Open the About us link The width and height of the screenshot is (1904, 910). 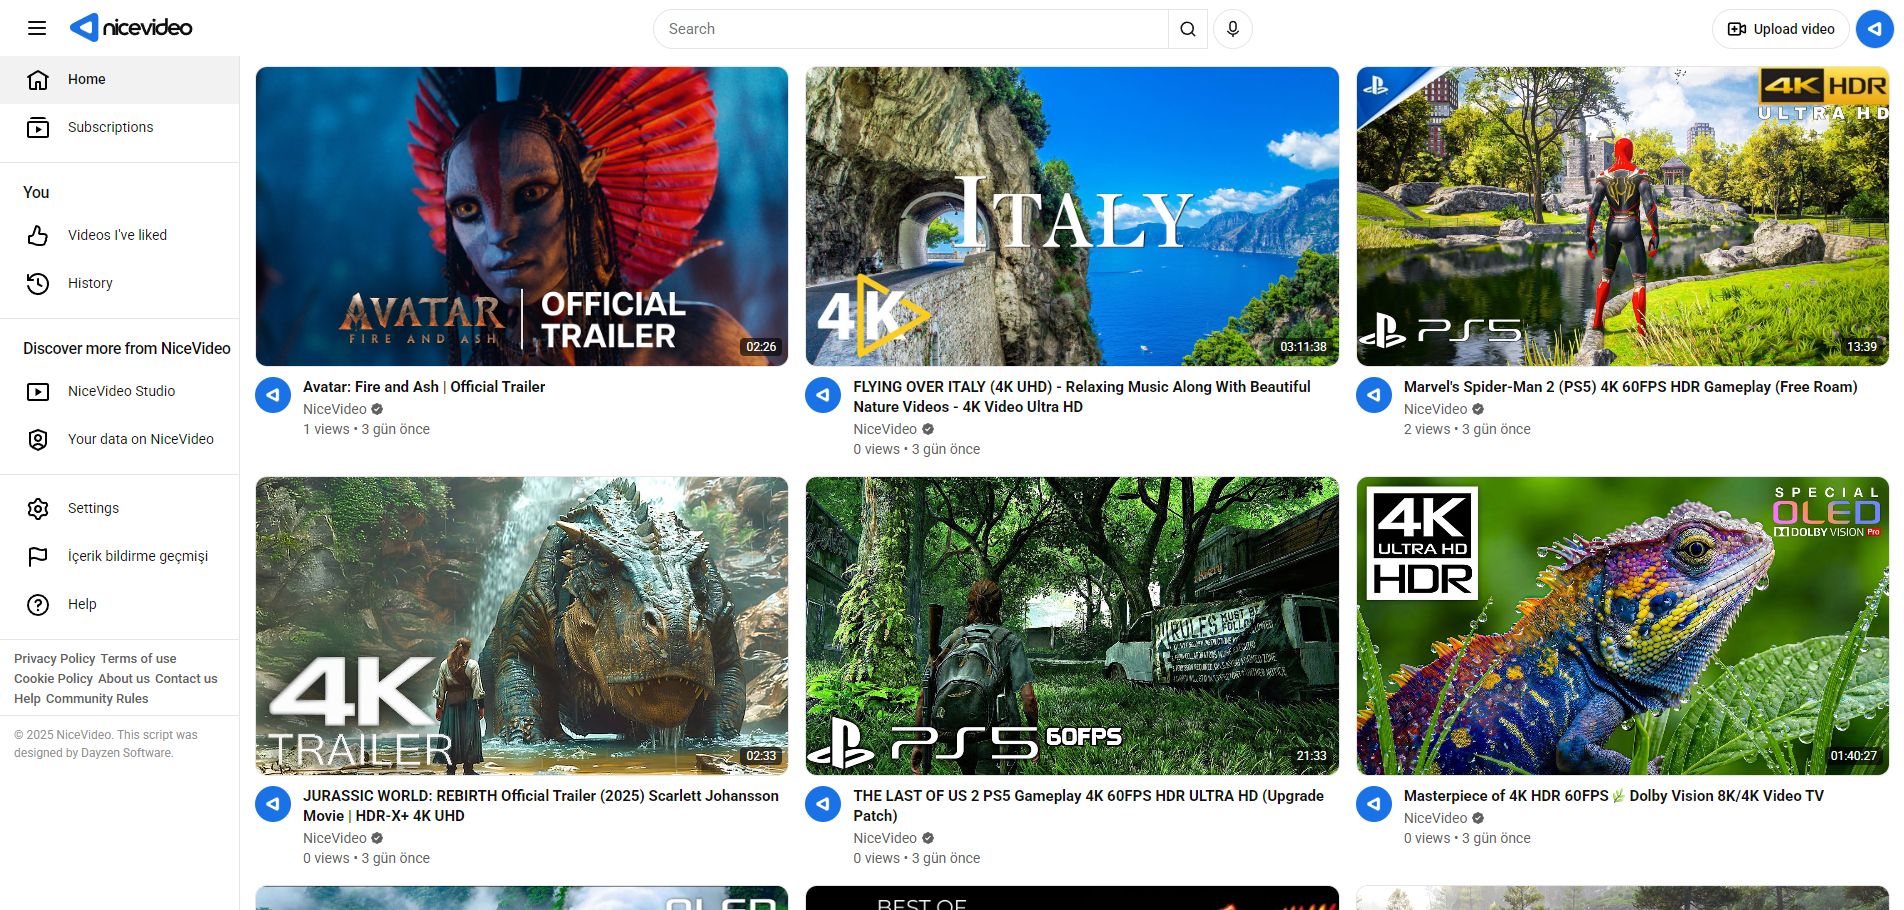pyautogui.click(x=124, y=679)
